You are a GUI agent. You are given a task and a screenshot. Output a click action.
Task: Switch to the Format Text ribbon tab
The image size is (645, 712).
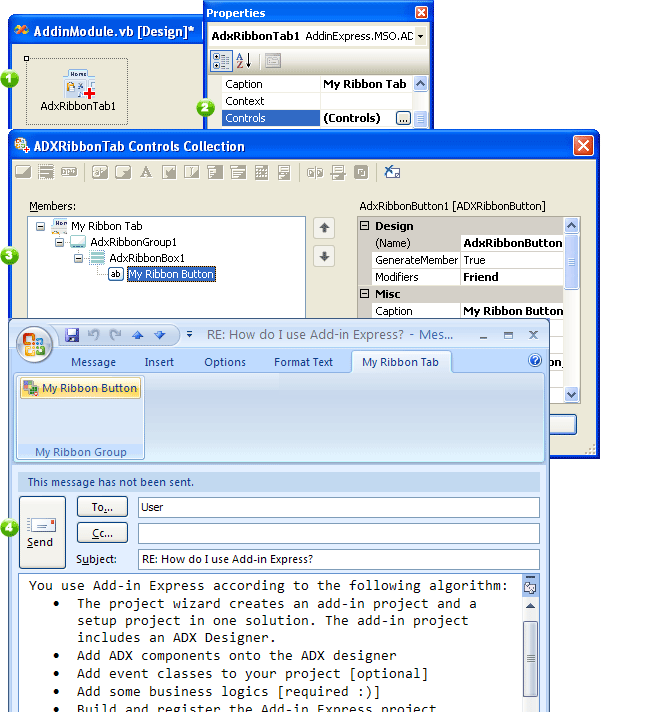pyautogui.click(x=303, y=362)
